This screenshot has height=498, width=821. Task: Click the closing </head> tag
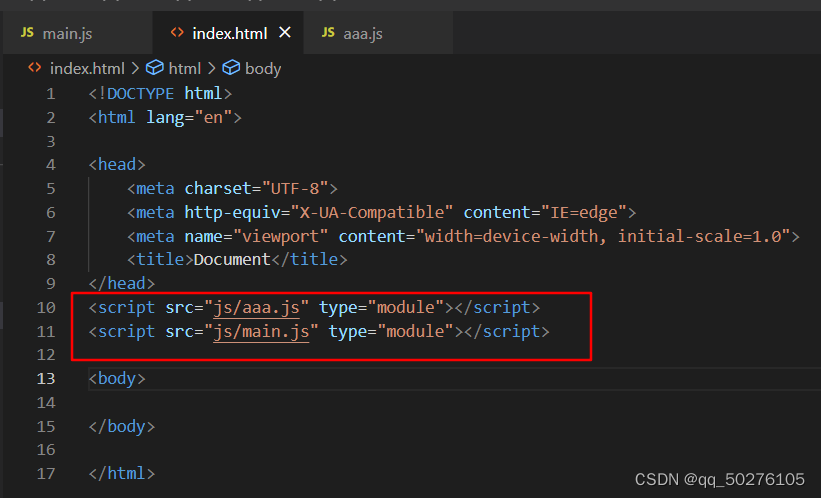(122, 283)
